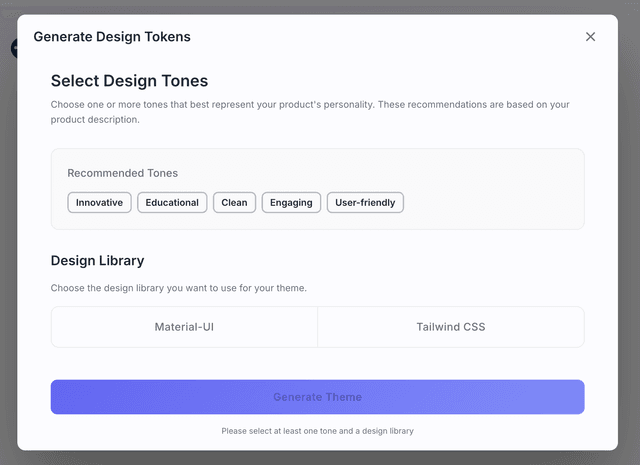Click 'Choose the design library' description text
Viewport: 640px width, 465px height.
click(x=178, y=288)
